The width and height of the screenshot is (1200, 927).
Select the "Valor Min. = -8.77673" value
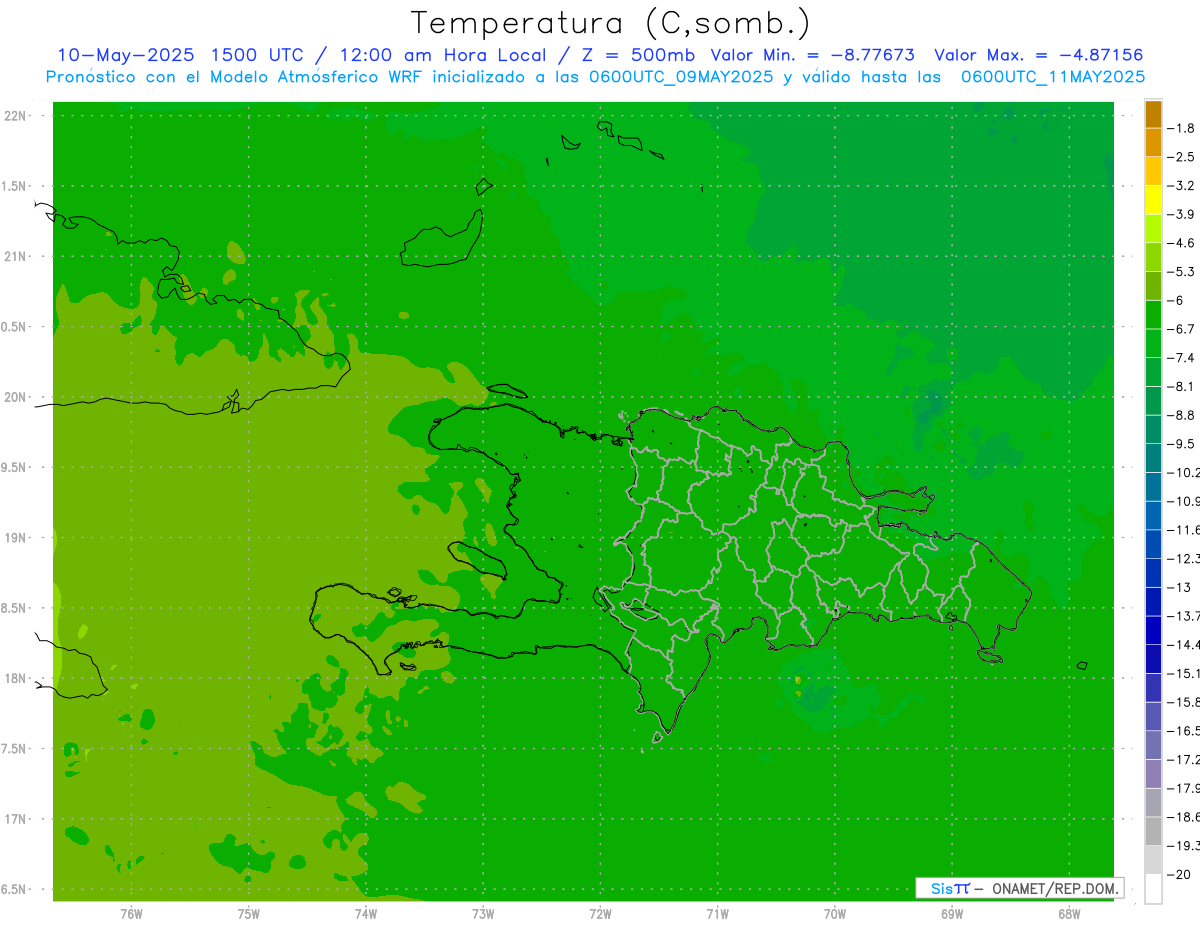pos(812,55)
